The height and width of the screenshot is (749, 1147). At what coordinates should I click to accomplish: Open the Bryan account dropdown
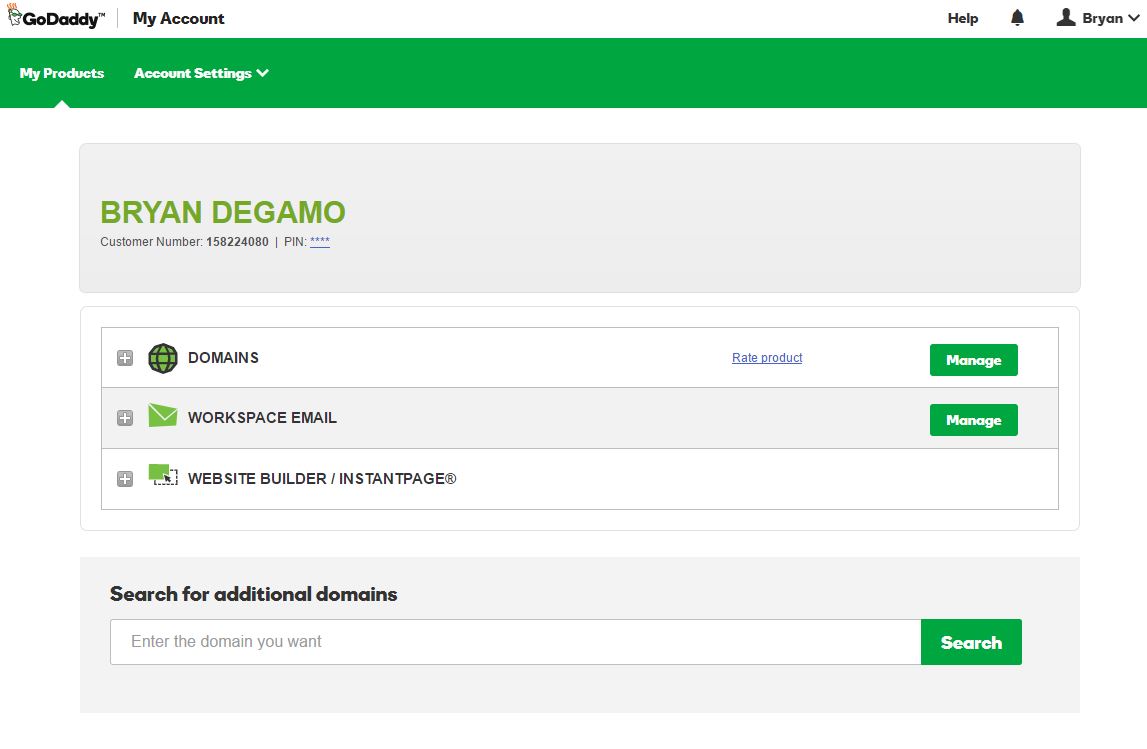1098,18
